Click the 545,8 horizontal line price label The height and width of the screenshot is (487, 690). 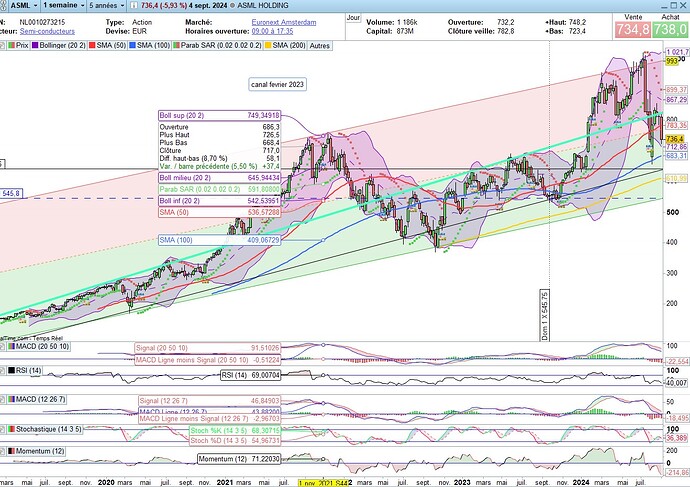pyautogui.click(x=11, y=193)
